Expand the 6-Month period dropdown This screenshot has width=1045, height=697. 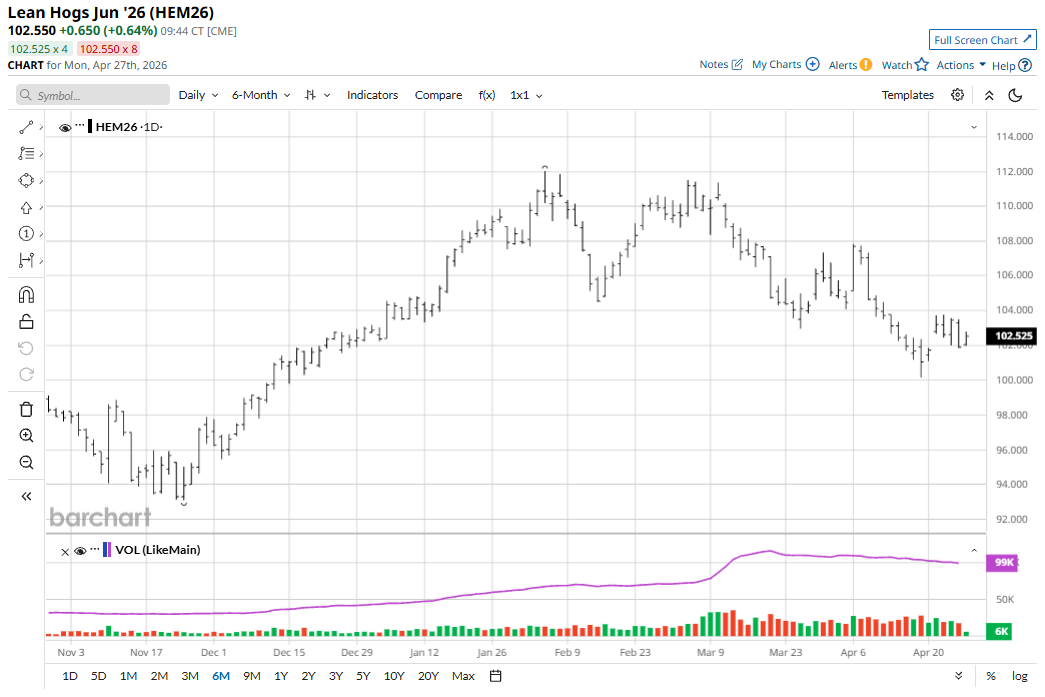point(260,95)
